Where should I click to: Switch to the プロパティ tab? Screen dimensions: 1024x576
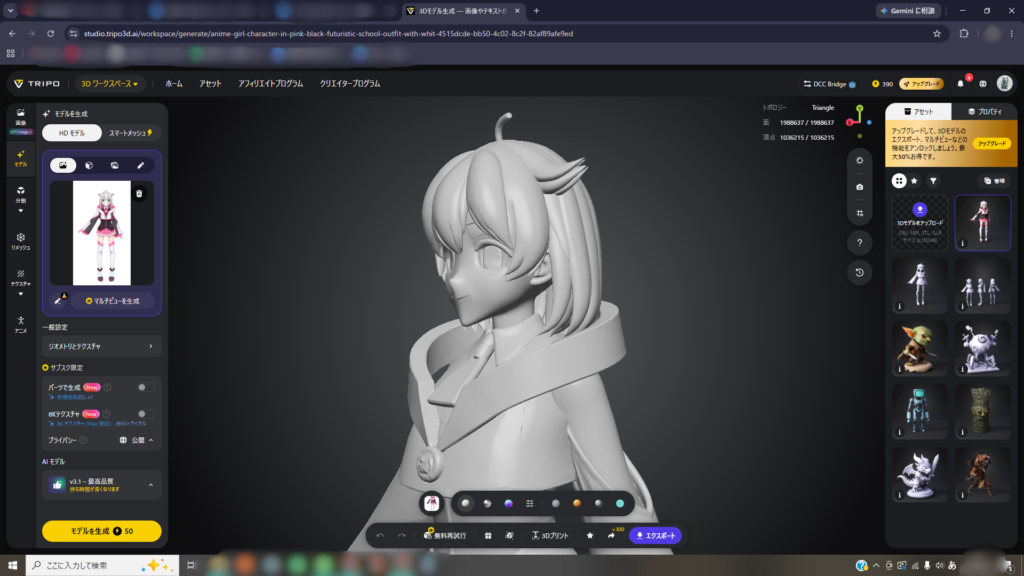click(x=985, y=112)
